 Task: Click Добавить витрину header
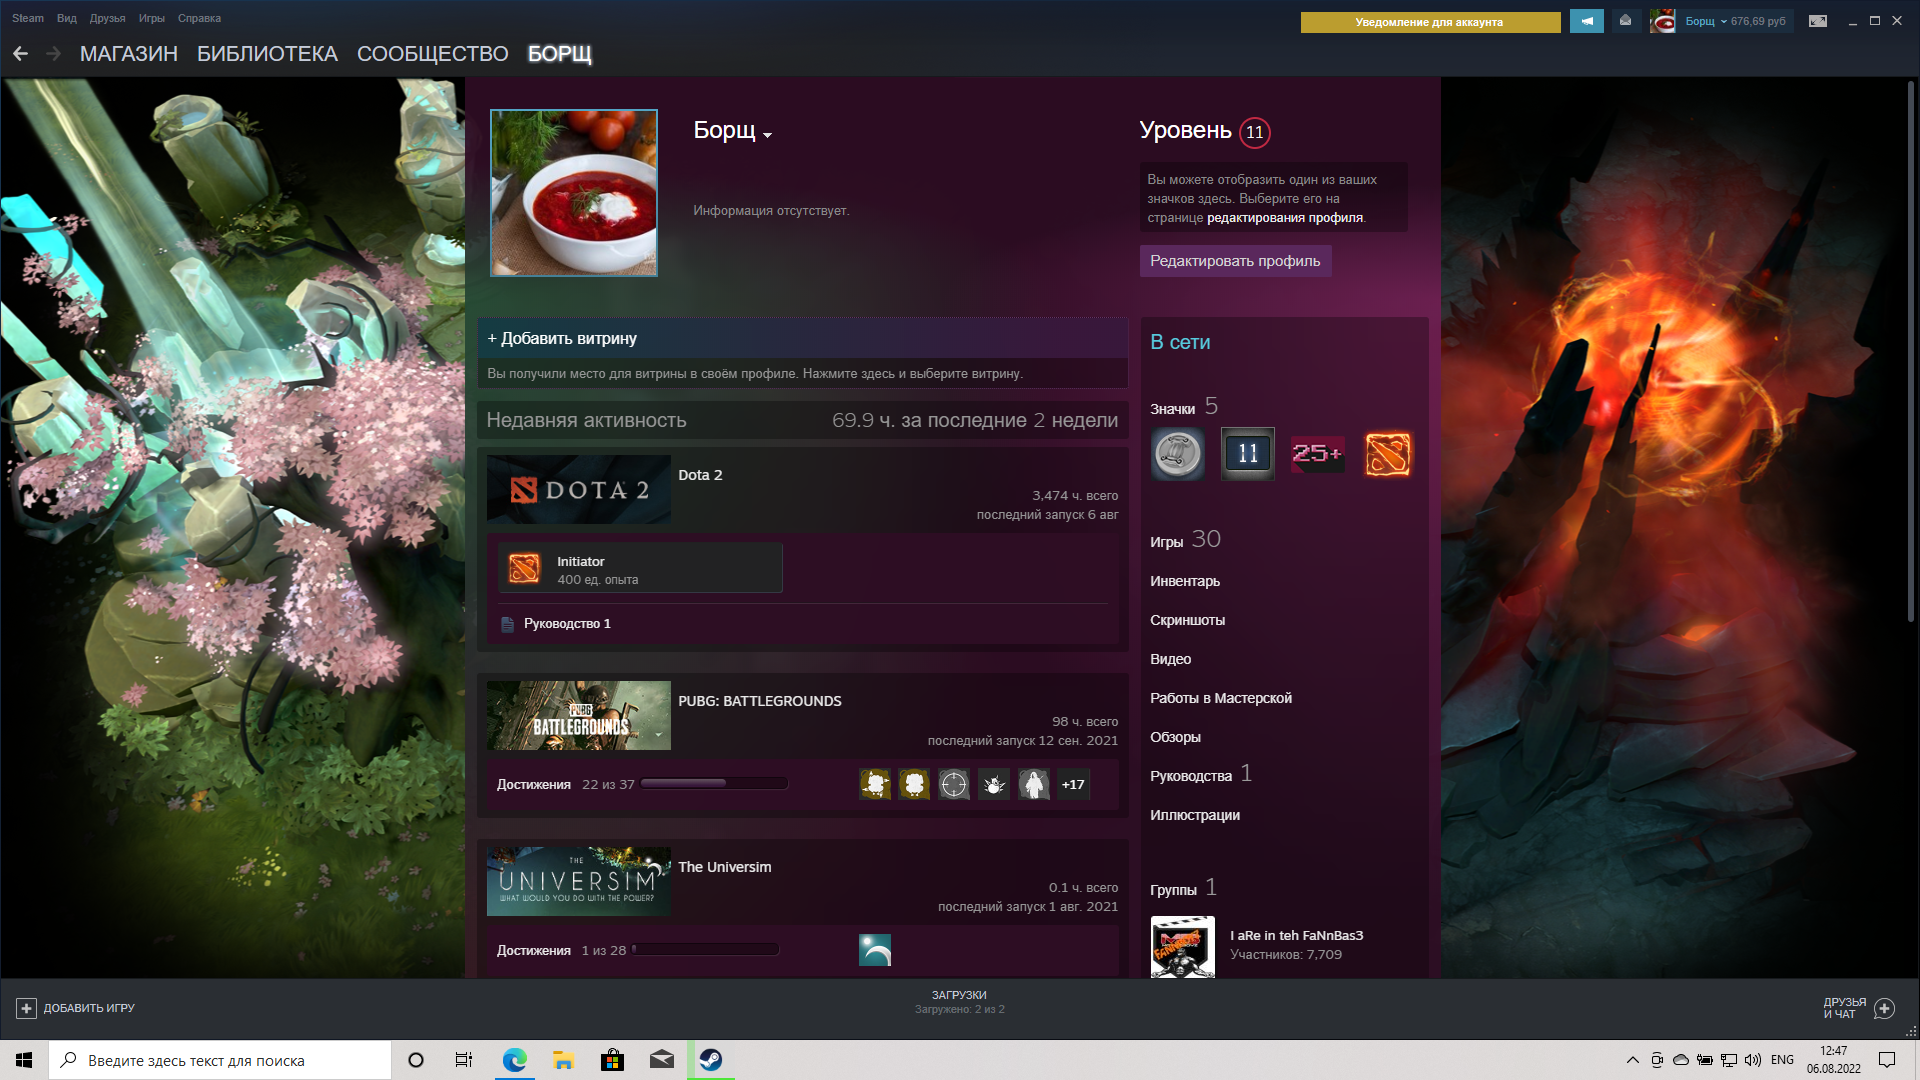point(802,338)
